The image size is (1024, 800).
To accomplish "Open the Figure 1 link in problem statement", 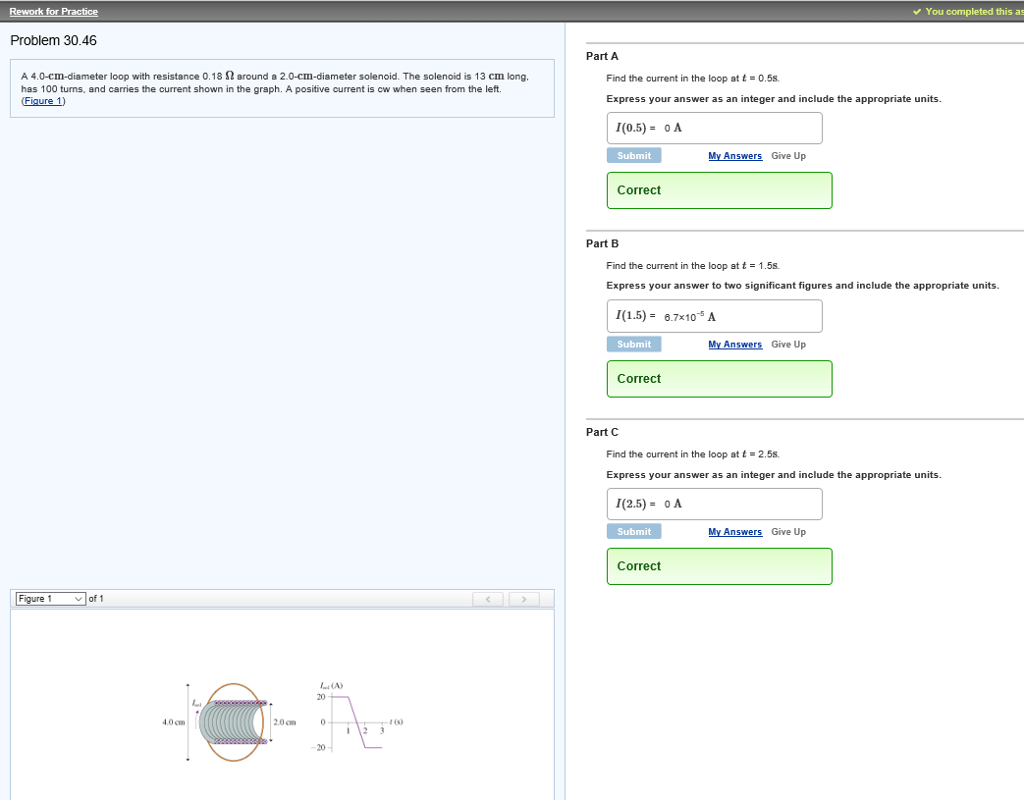I will 43,100.
